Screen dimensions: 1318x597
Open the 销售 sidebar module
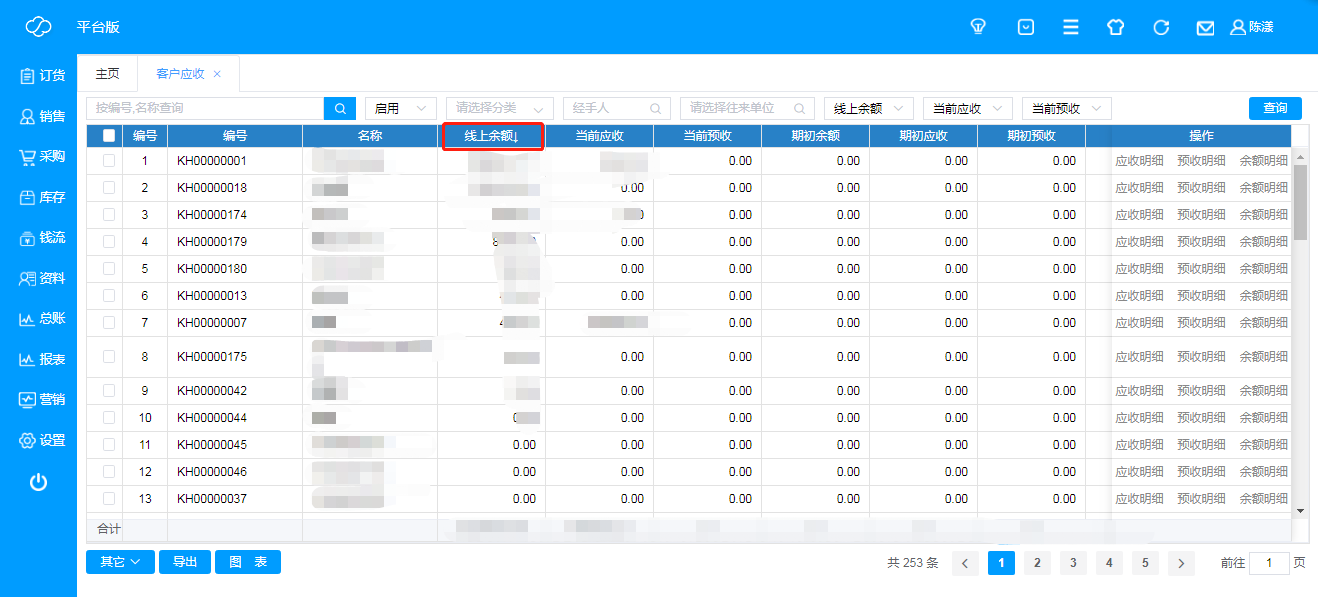tap(41, 116)
